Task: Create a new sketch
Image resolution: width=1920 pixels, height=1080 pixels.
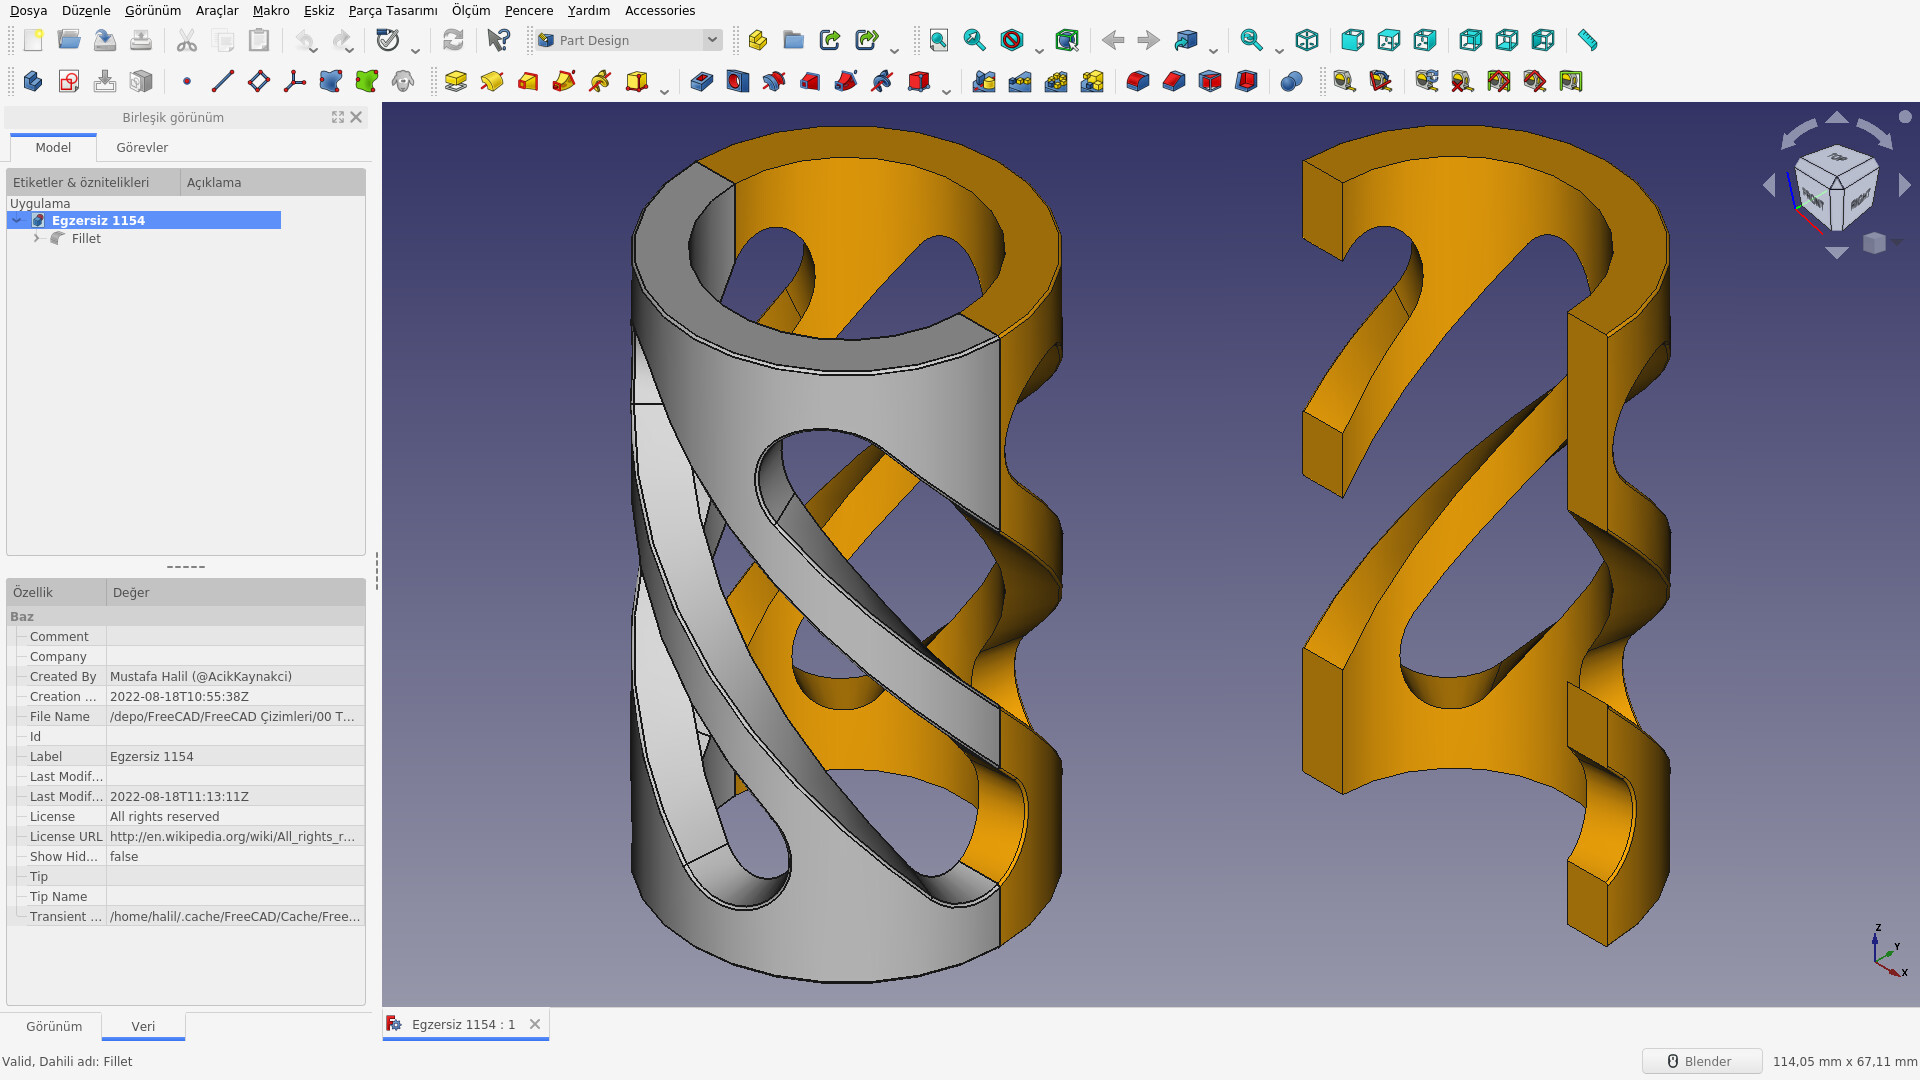Action: (68, 81)
